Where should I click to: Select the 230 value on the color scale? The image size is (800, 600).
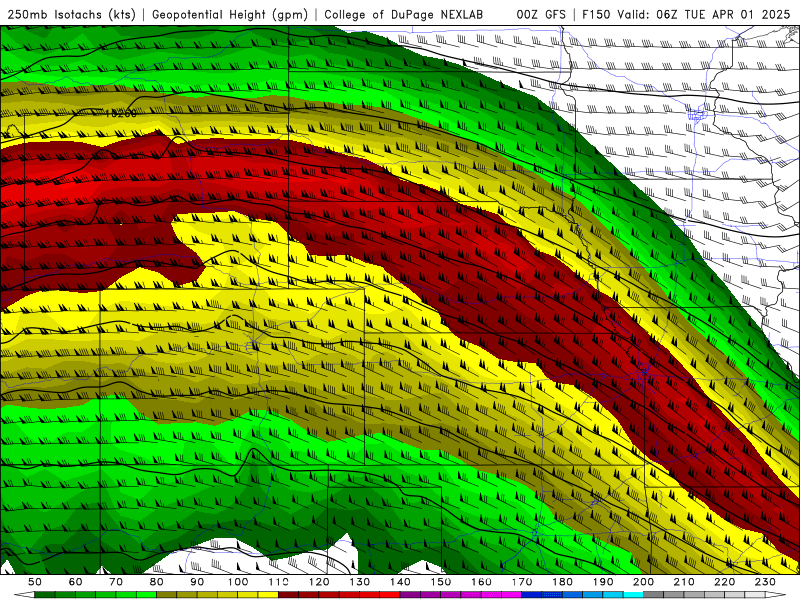(766, 582)
